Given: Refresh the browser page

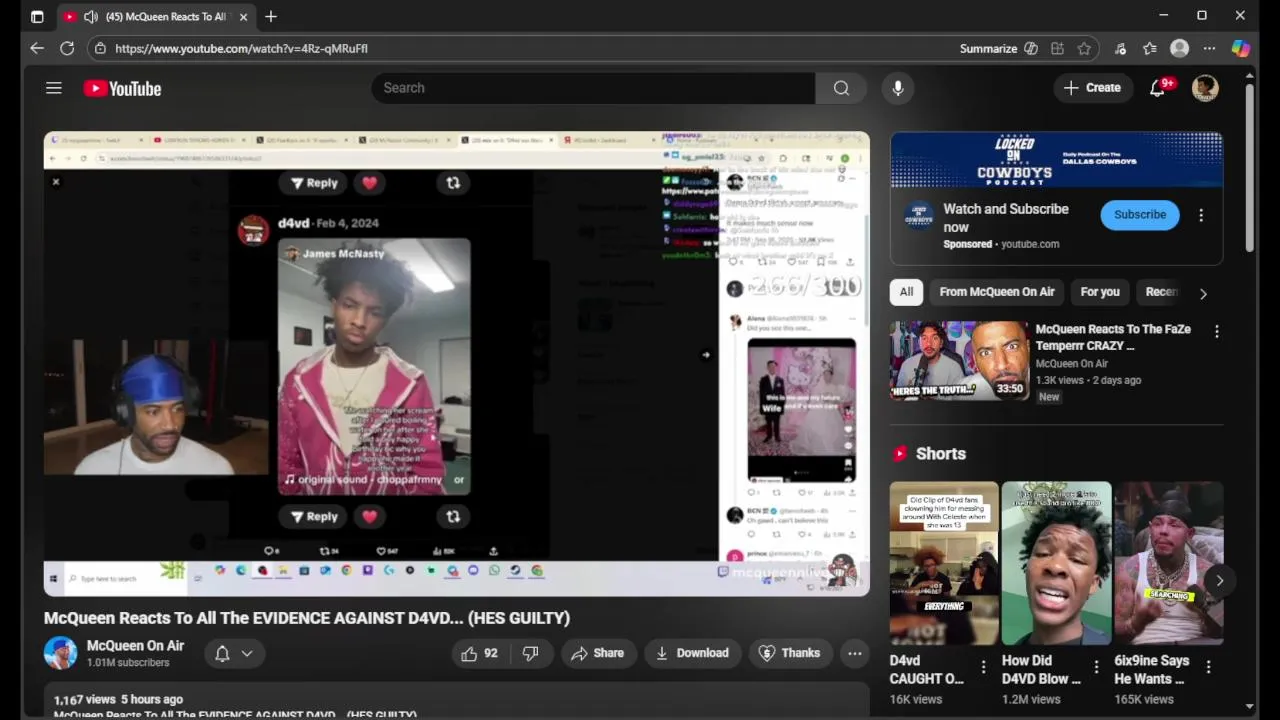Looking at the screenshot, I should 67,48.
